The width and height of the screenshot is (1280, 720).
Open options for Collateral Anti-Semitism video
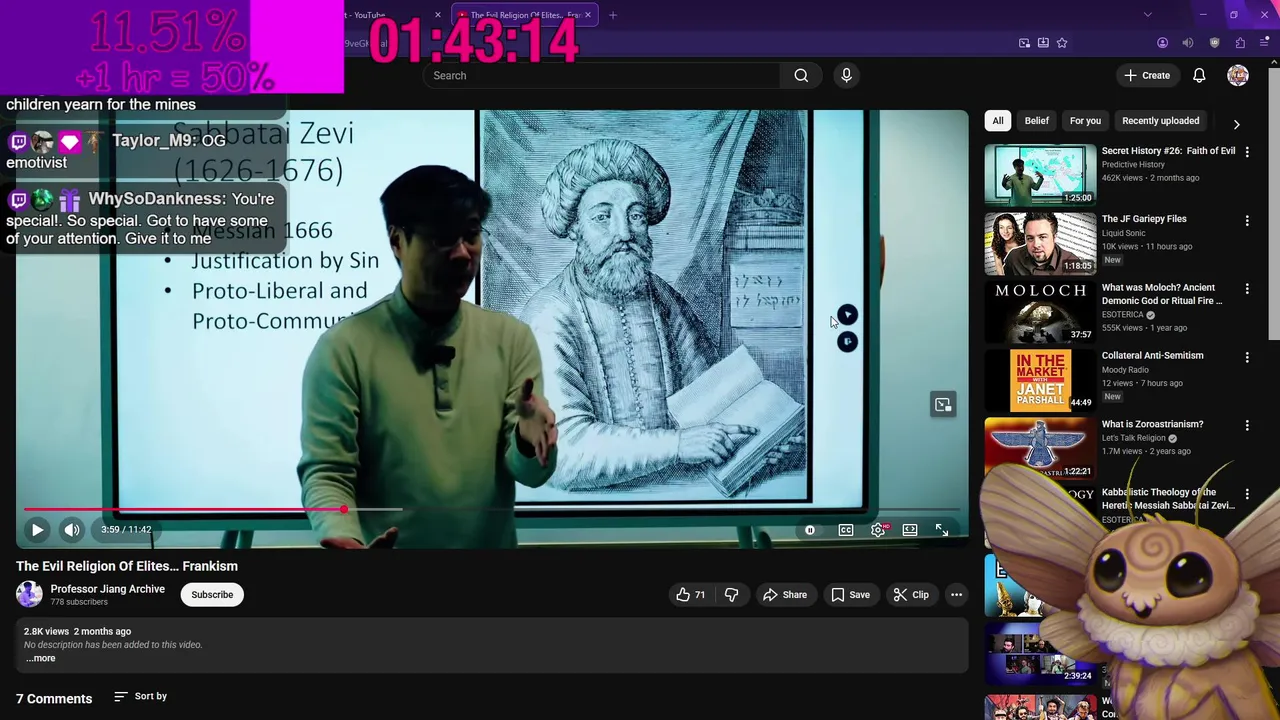pyautogui.click(x=1247, y=357)
